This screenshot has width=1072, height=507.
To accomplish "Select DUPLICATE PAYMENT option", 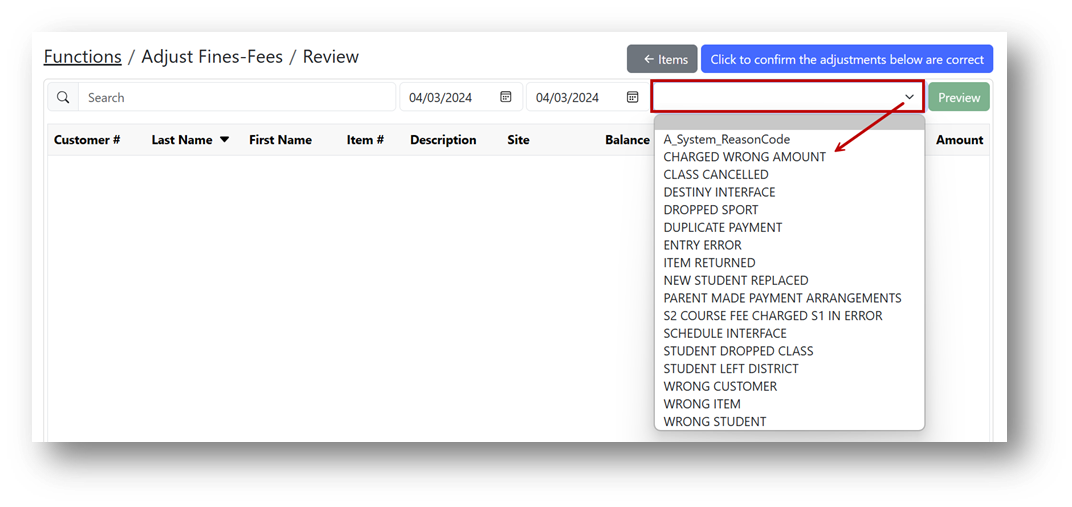I will point(723,228).
